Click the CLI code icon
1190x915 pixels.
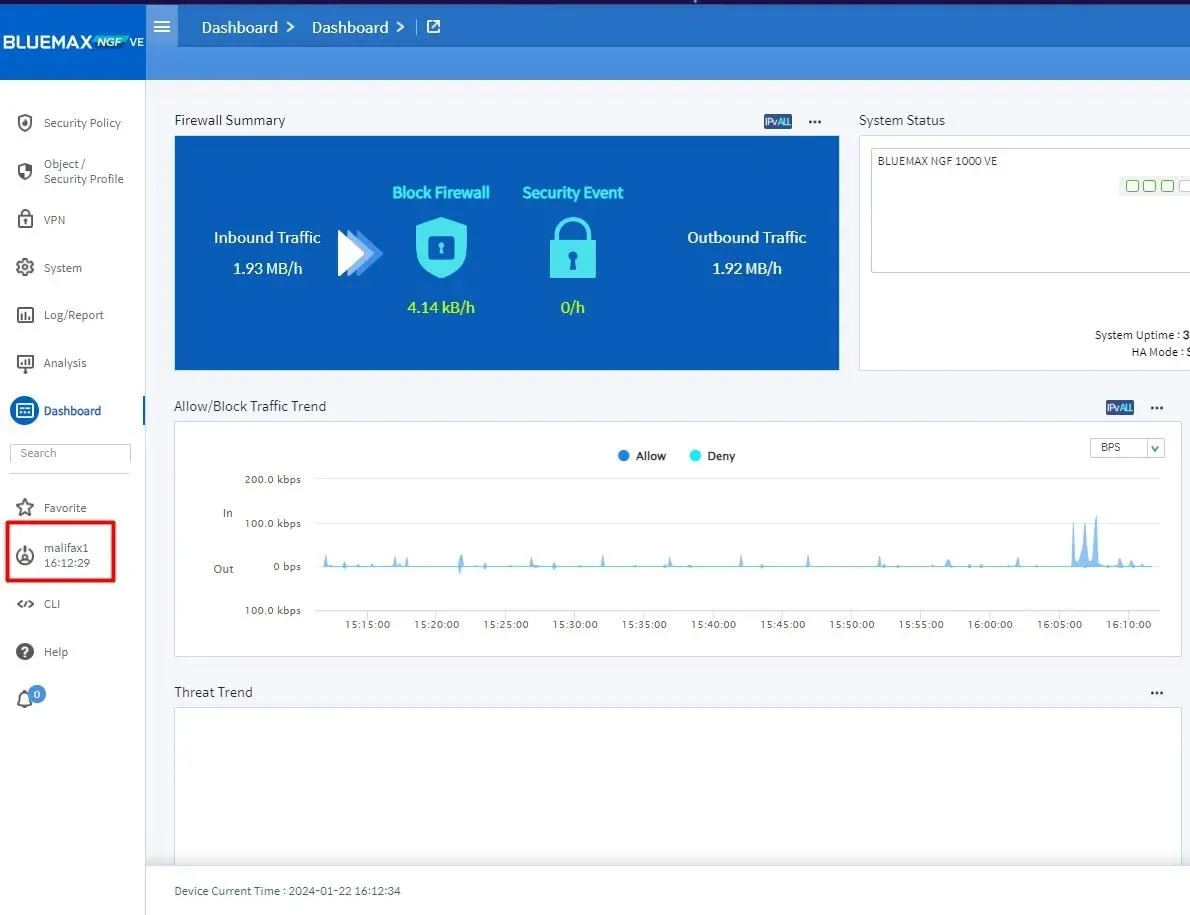click(25, 604)
